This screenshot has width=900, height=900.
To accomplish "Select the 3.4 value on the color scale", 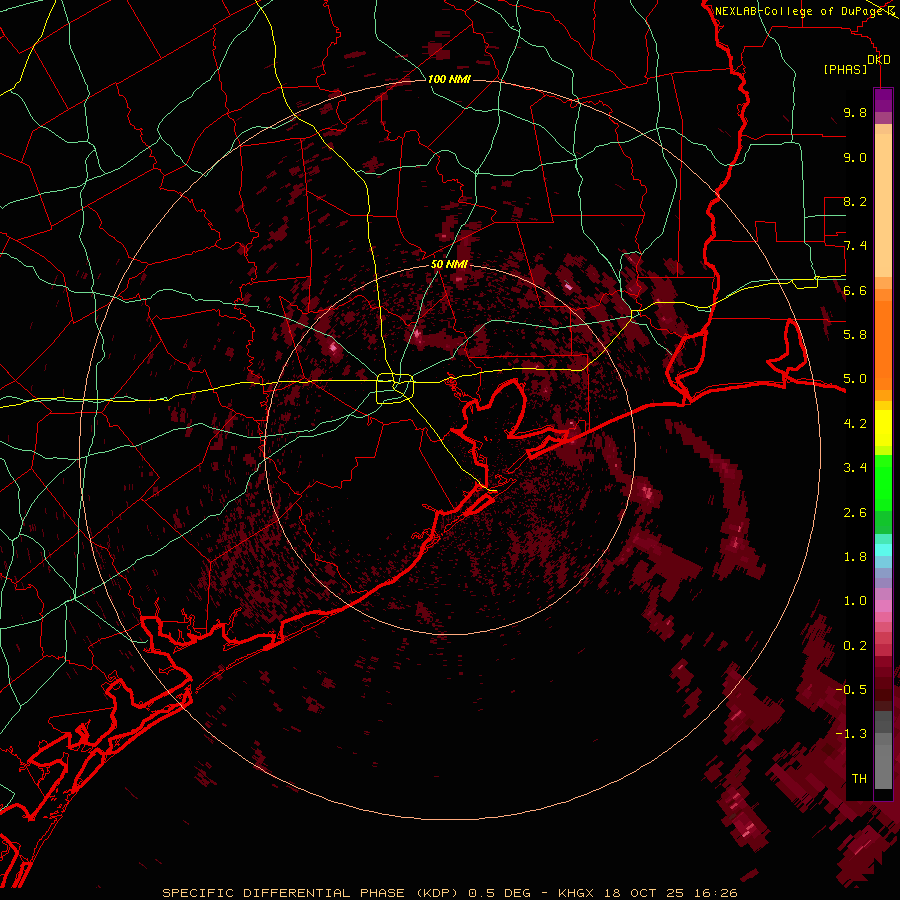I will pyautogui.click(x=855, y=468).
